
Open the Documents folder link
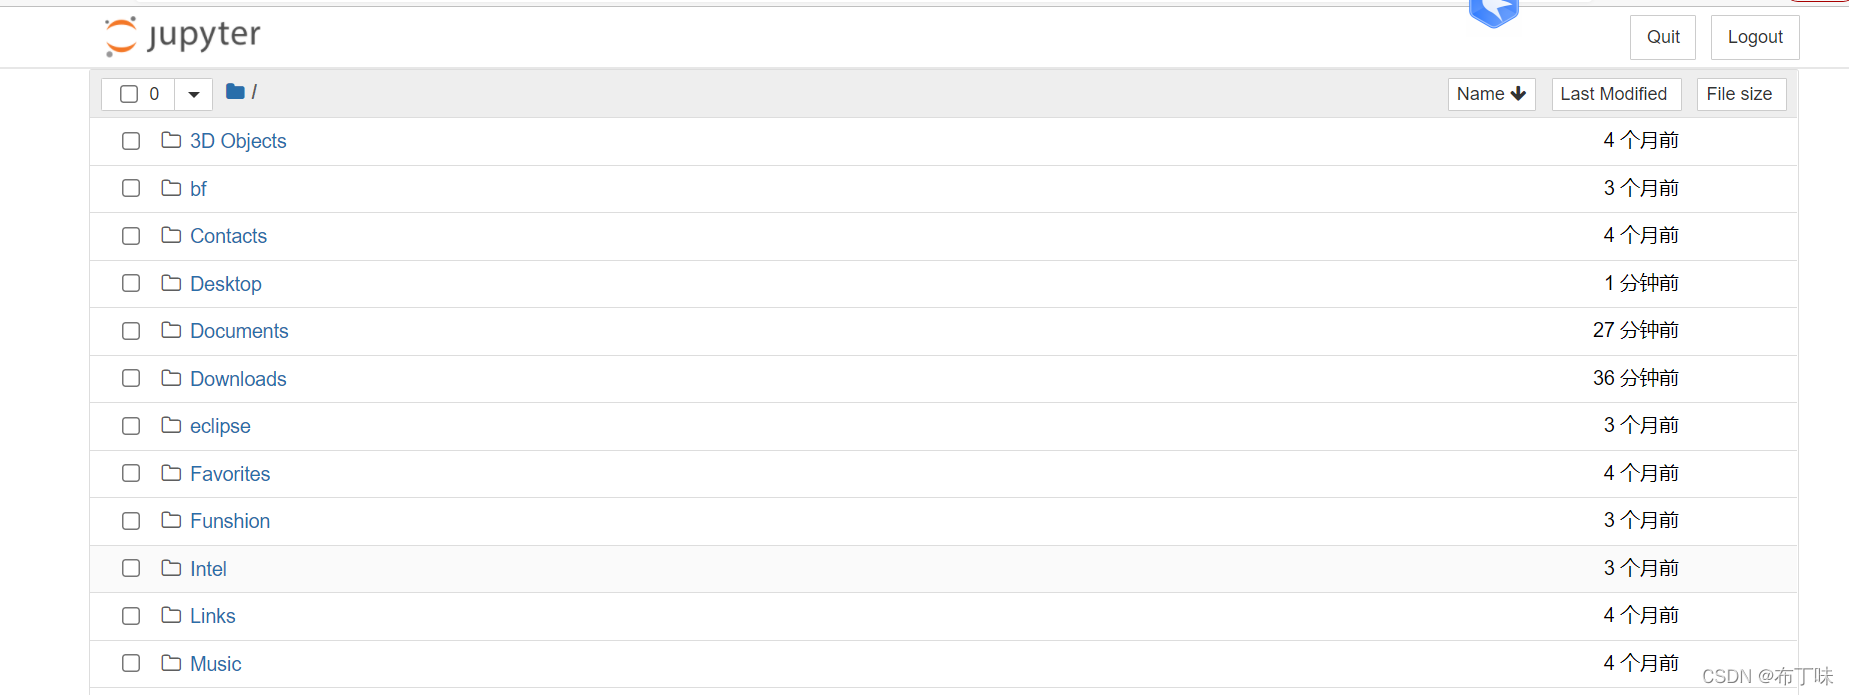pos(239,331)
